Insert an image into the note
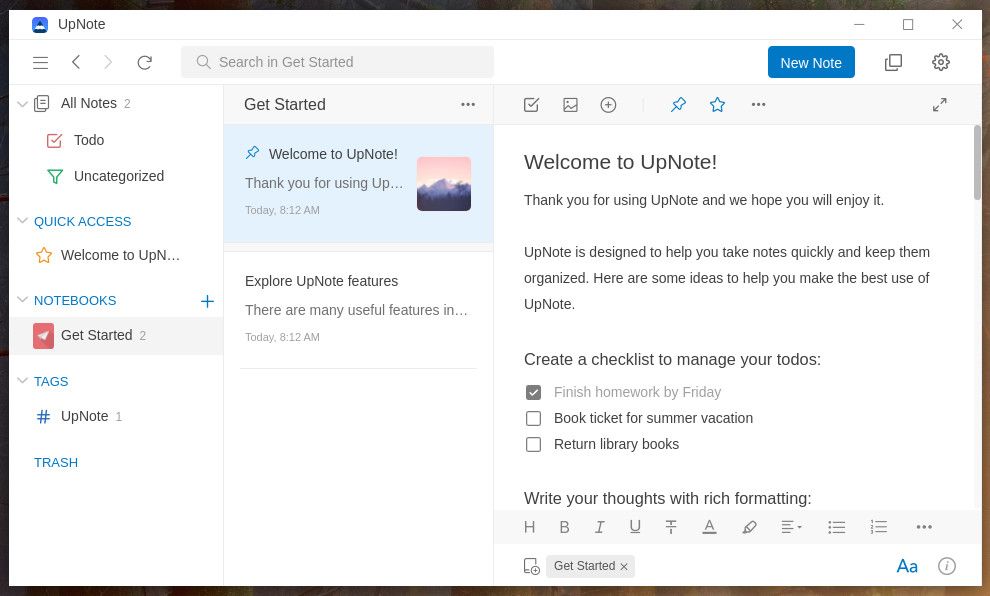This screenshot has width=990, height=596. [570, 104]
